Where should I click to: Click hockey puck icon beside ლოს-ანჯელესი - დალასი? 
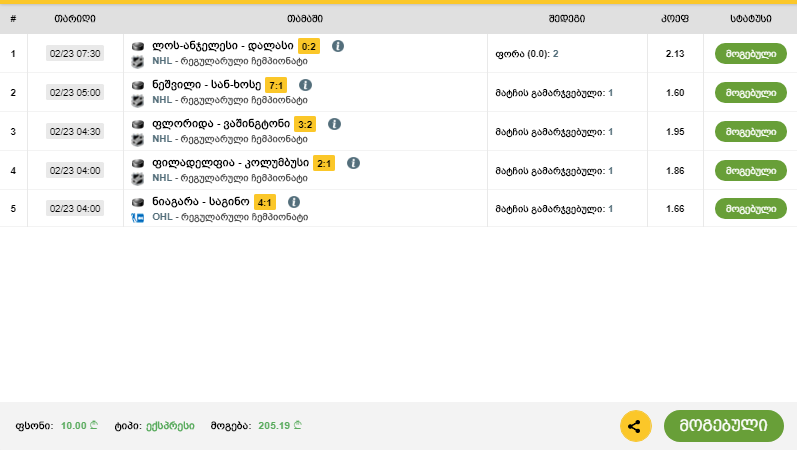coord(138,46)
